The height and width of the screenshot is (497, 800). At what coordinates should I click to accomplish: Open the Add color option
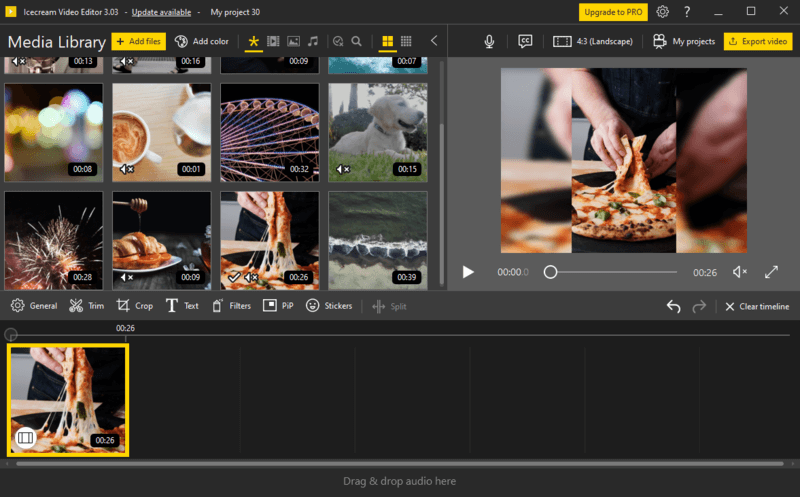point(202,41)
